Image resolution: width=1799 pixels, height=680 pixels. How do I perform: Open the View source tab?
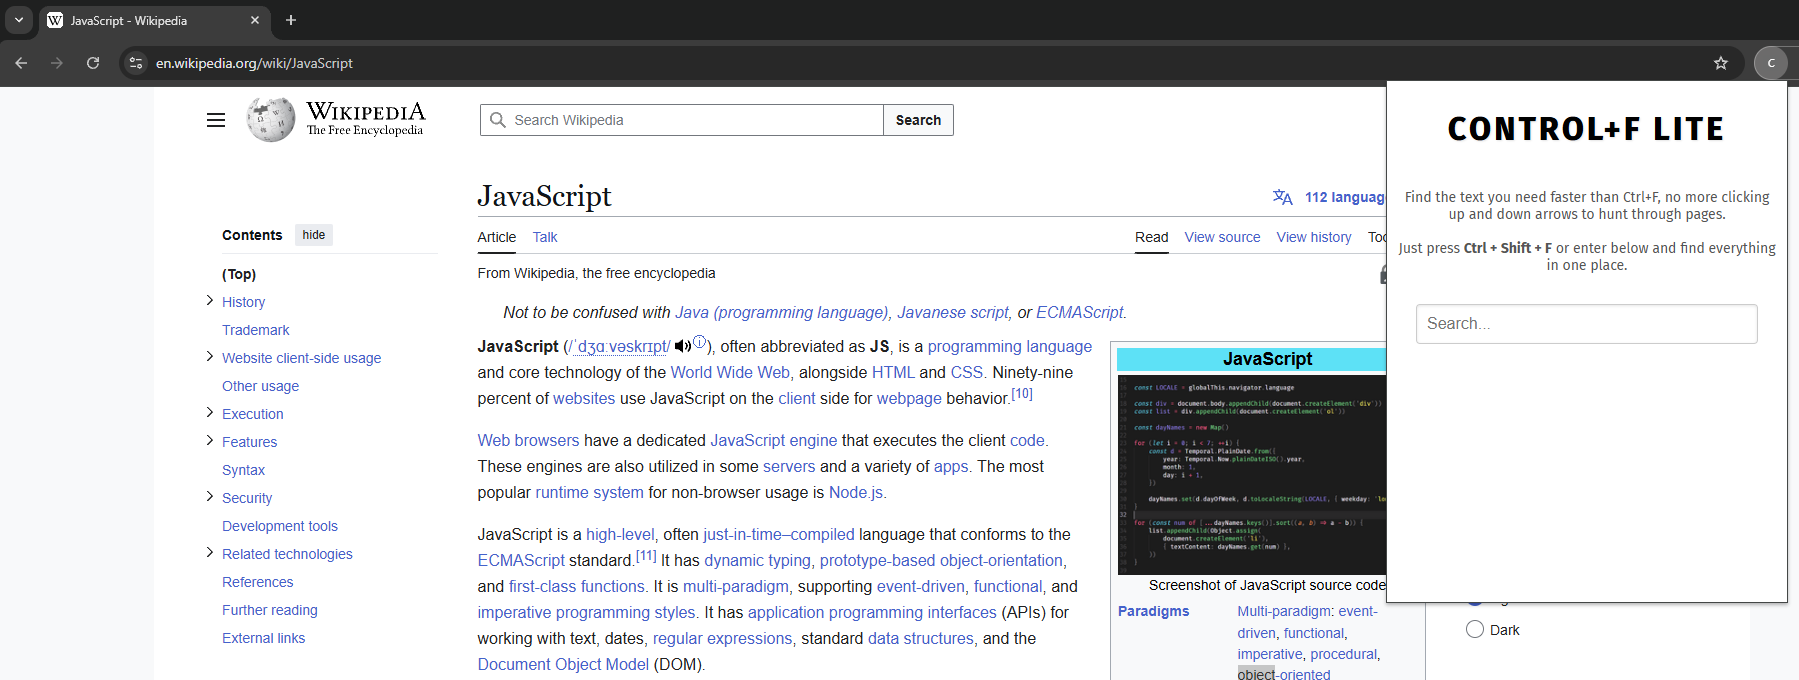[x=1222, y=237]
